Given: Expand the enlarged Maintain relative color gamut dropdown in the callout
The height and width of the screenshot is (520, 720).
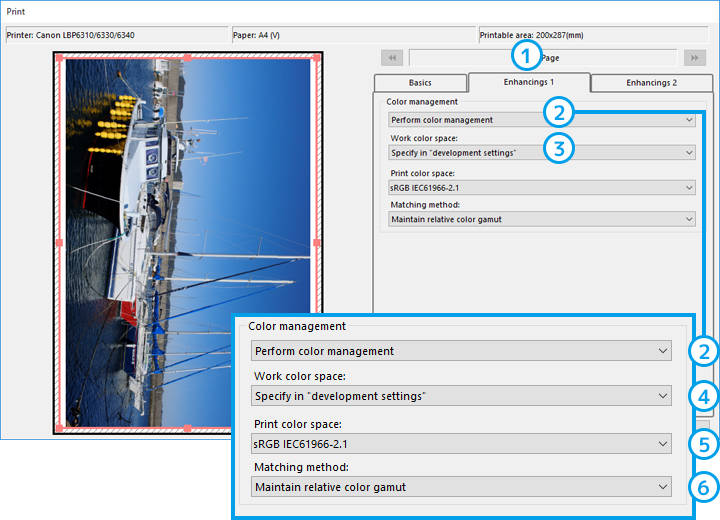Looking at the screenshot, I should click(461, 486).
